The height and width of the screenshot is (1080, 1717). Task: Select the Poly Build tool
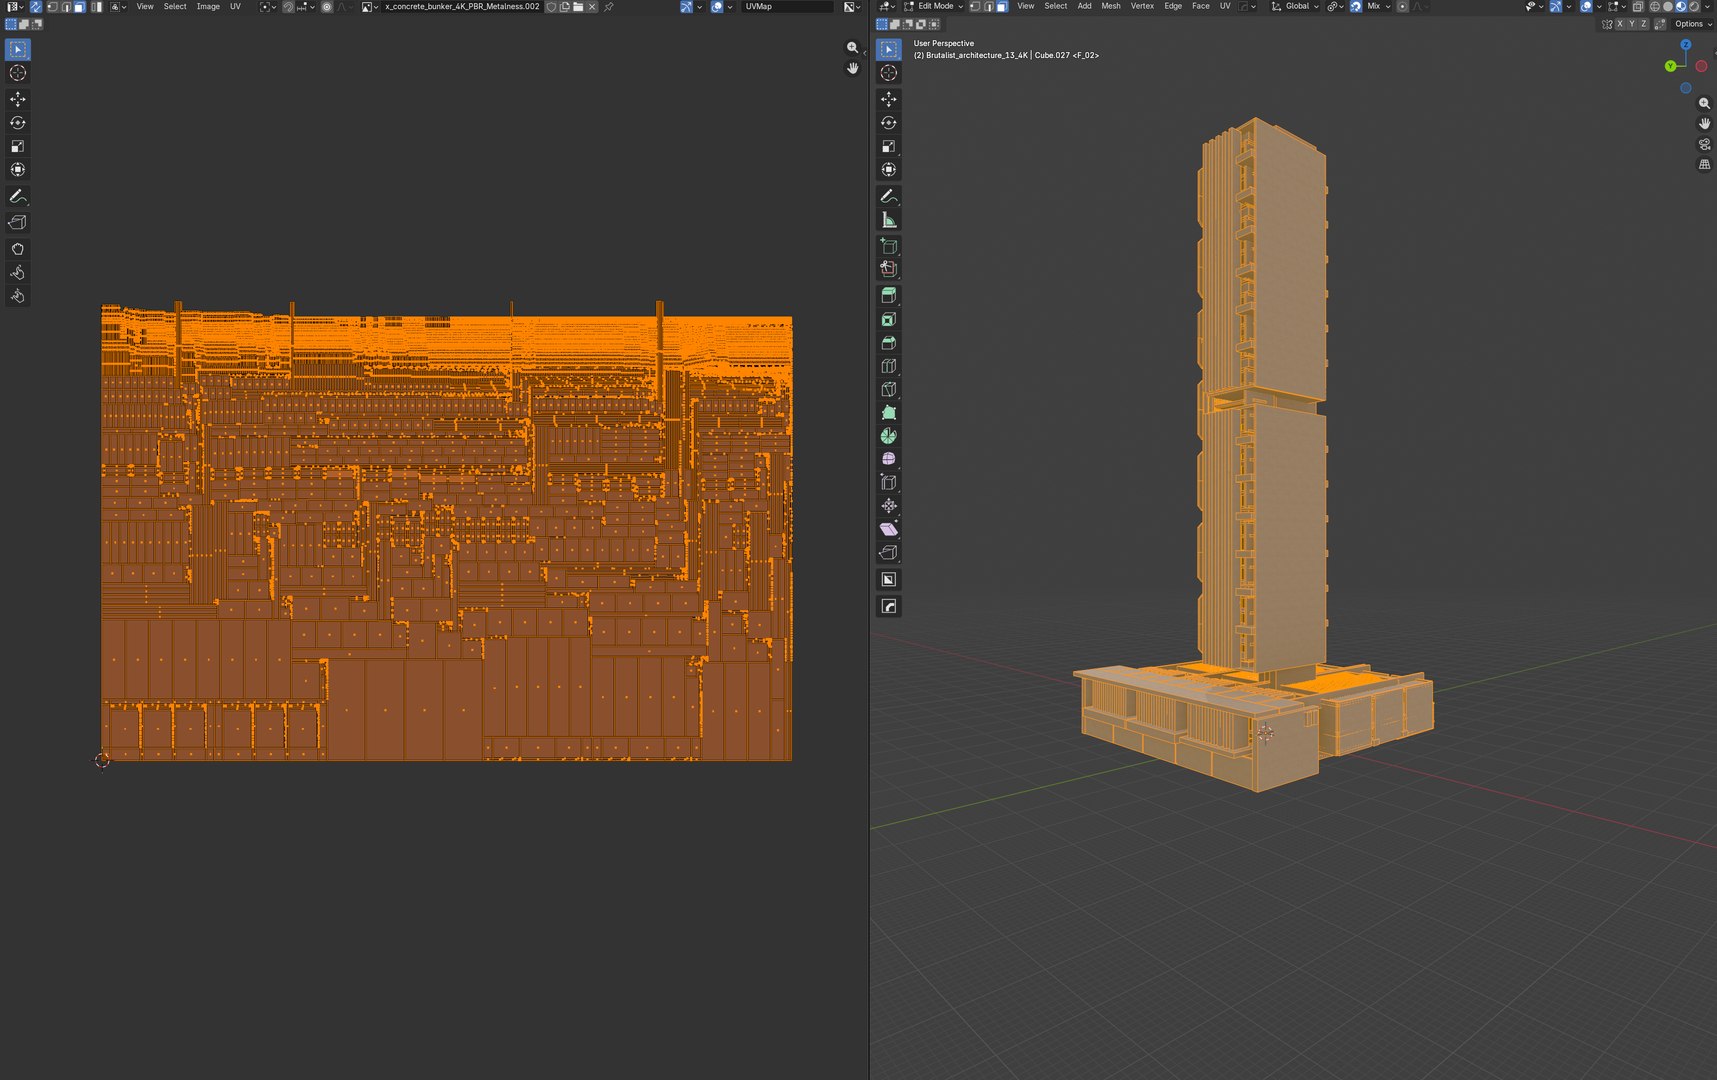(x=888, y=413)
